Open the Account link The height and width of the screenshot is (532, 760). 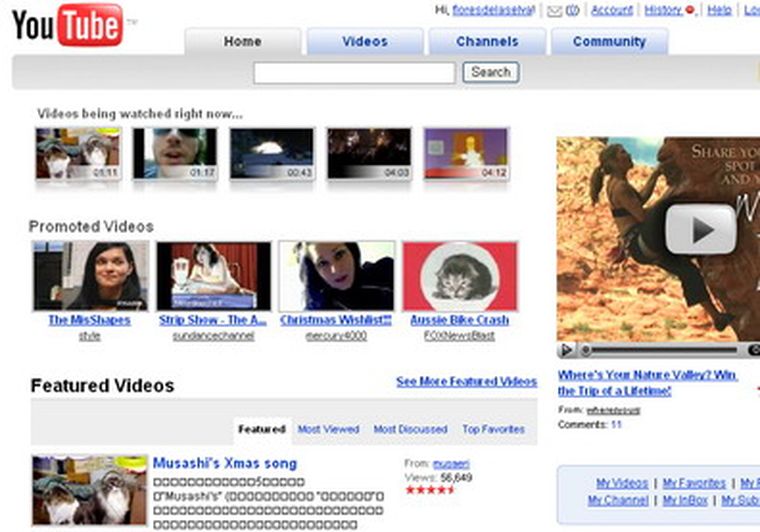click(612, 10)
